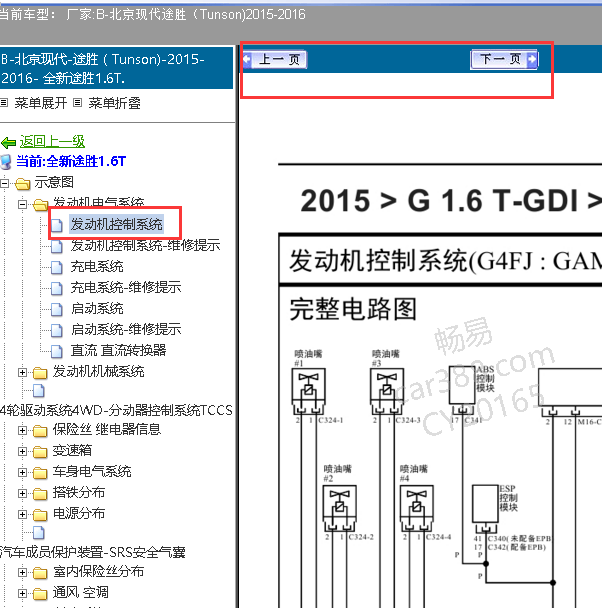Click the B-北京现代-途胜 sidebar header
This screenshot has width=602, height=608.
pos(116,68)
